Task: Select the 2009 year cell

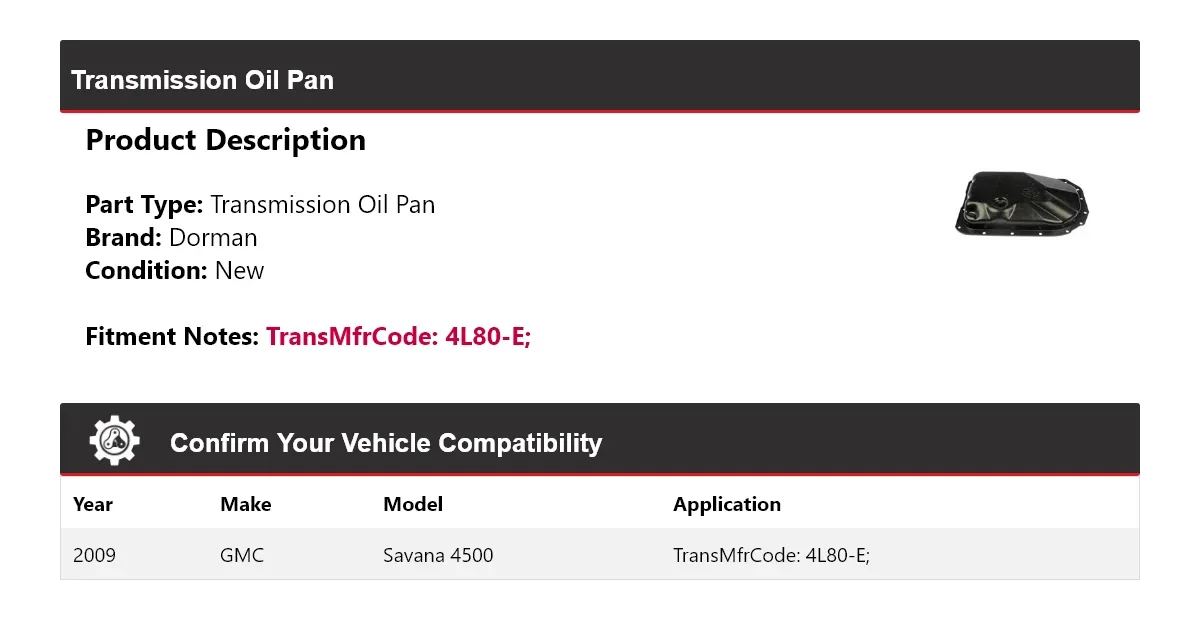Action: [x=94, y=554]
